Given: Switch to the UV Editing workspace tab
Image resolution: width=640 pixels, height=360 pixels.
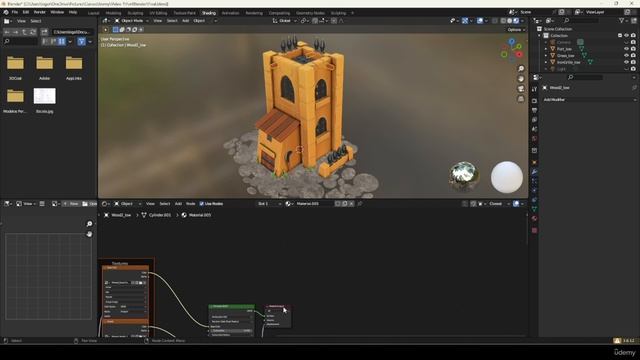Looking at the screenshot, I should (158, 13).
